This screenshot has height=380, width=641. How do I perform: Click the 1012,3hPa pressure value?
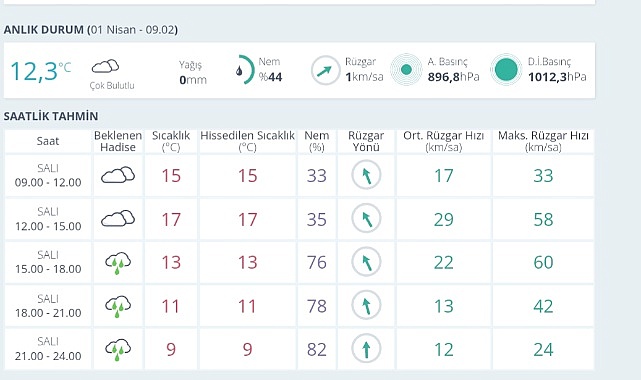coord(557,77)
